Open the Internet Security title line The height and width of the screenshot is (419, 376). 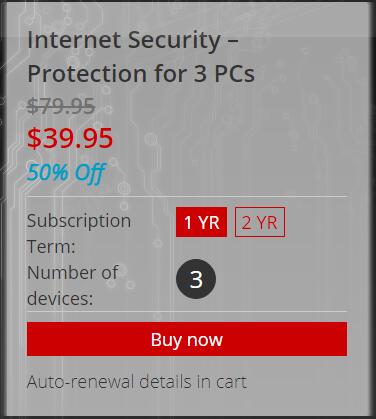click(x=133, y=40)
